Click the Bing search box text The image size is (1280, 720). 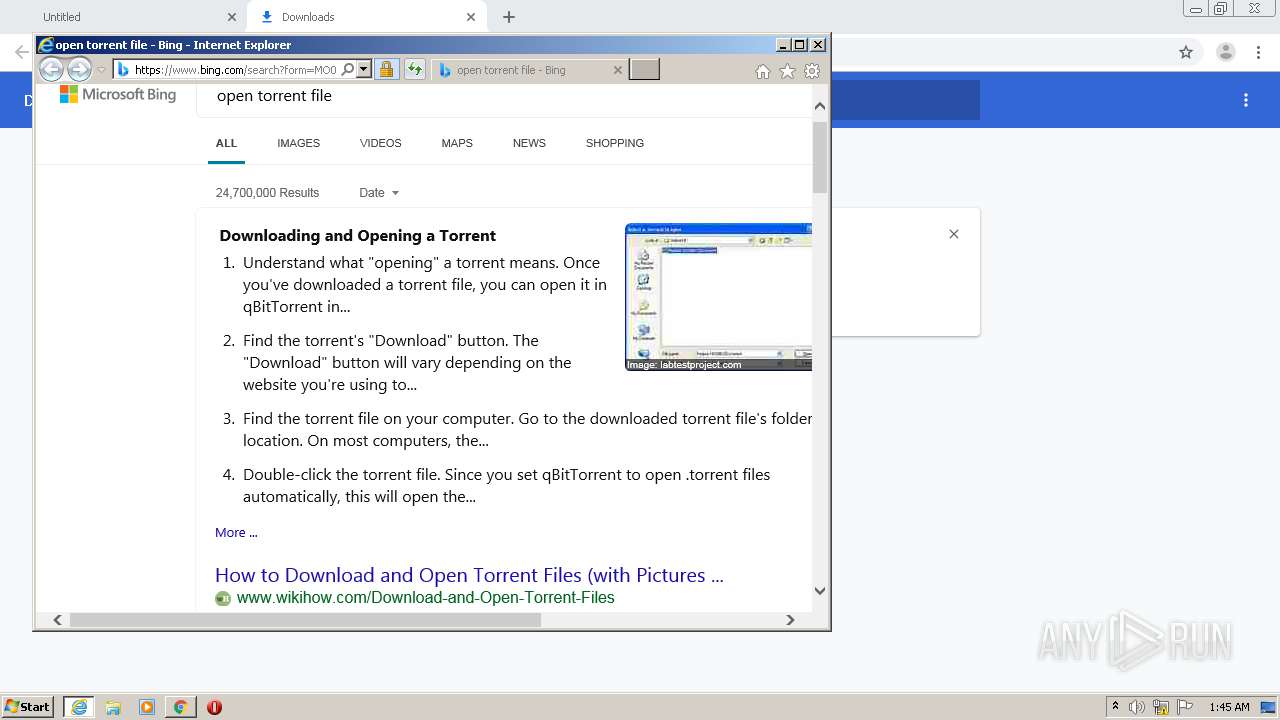point(274,96)
